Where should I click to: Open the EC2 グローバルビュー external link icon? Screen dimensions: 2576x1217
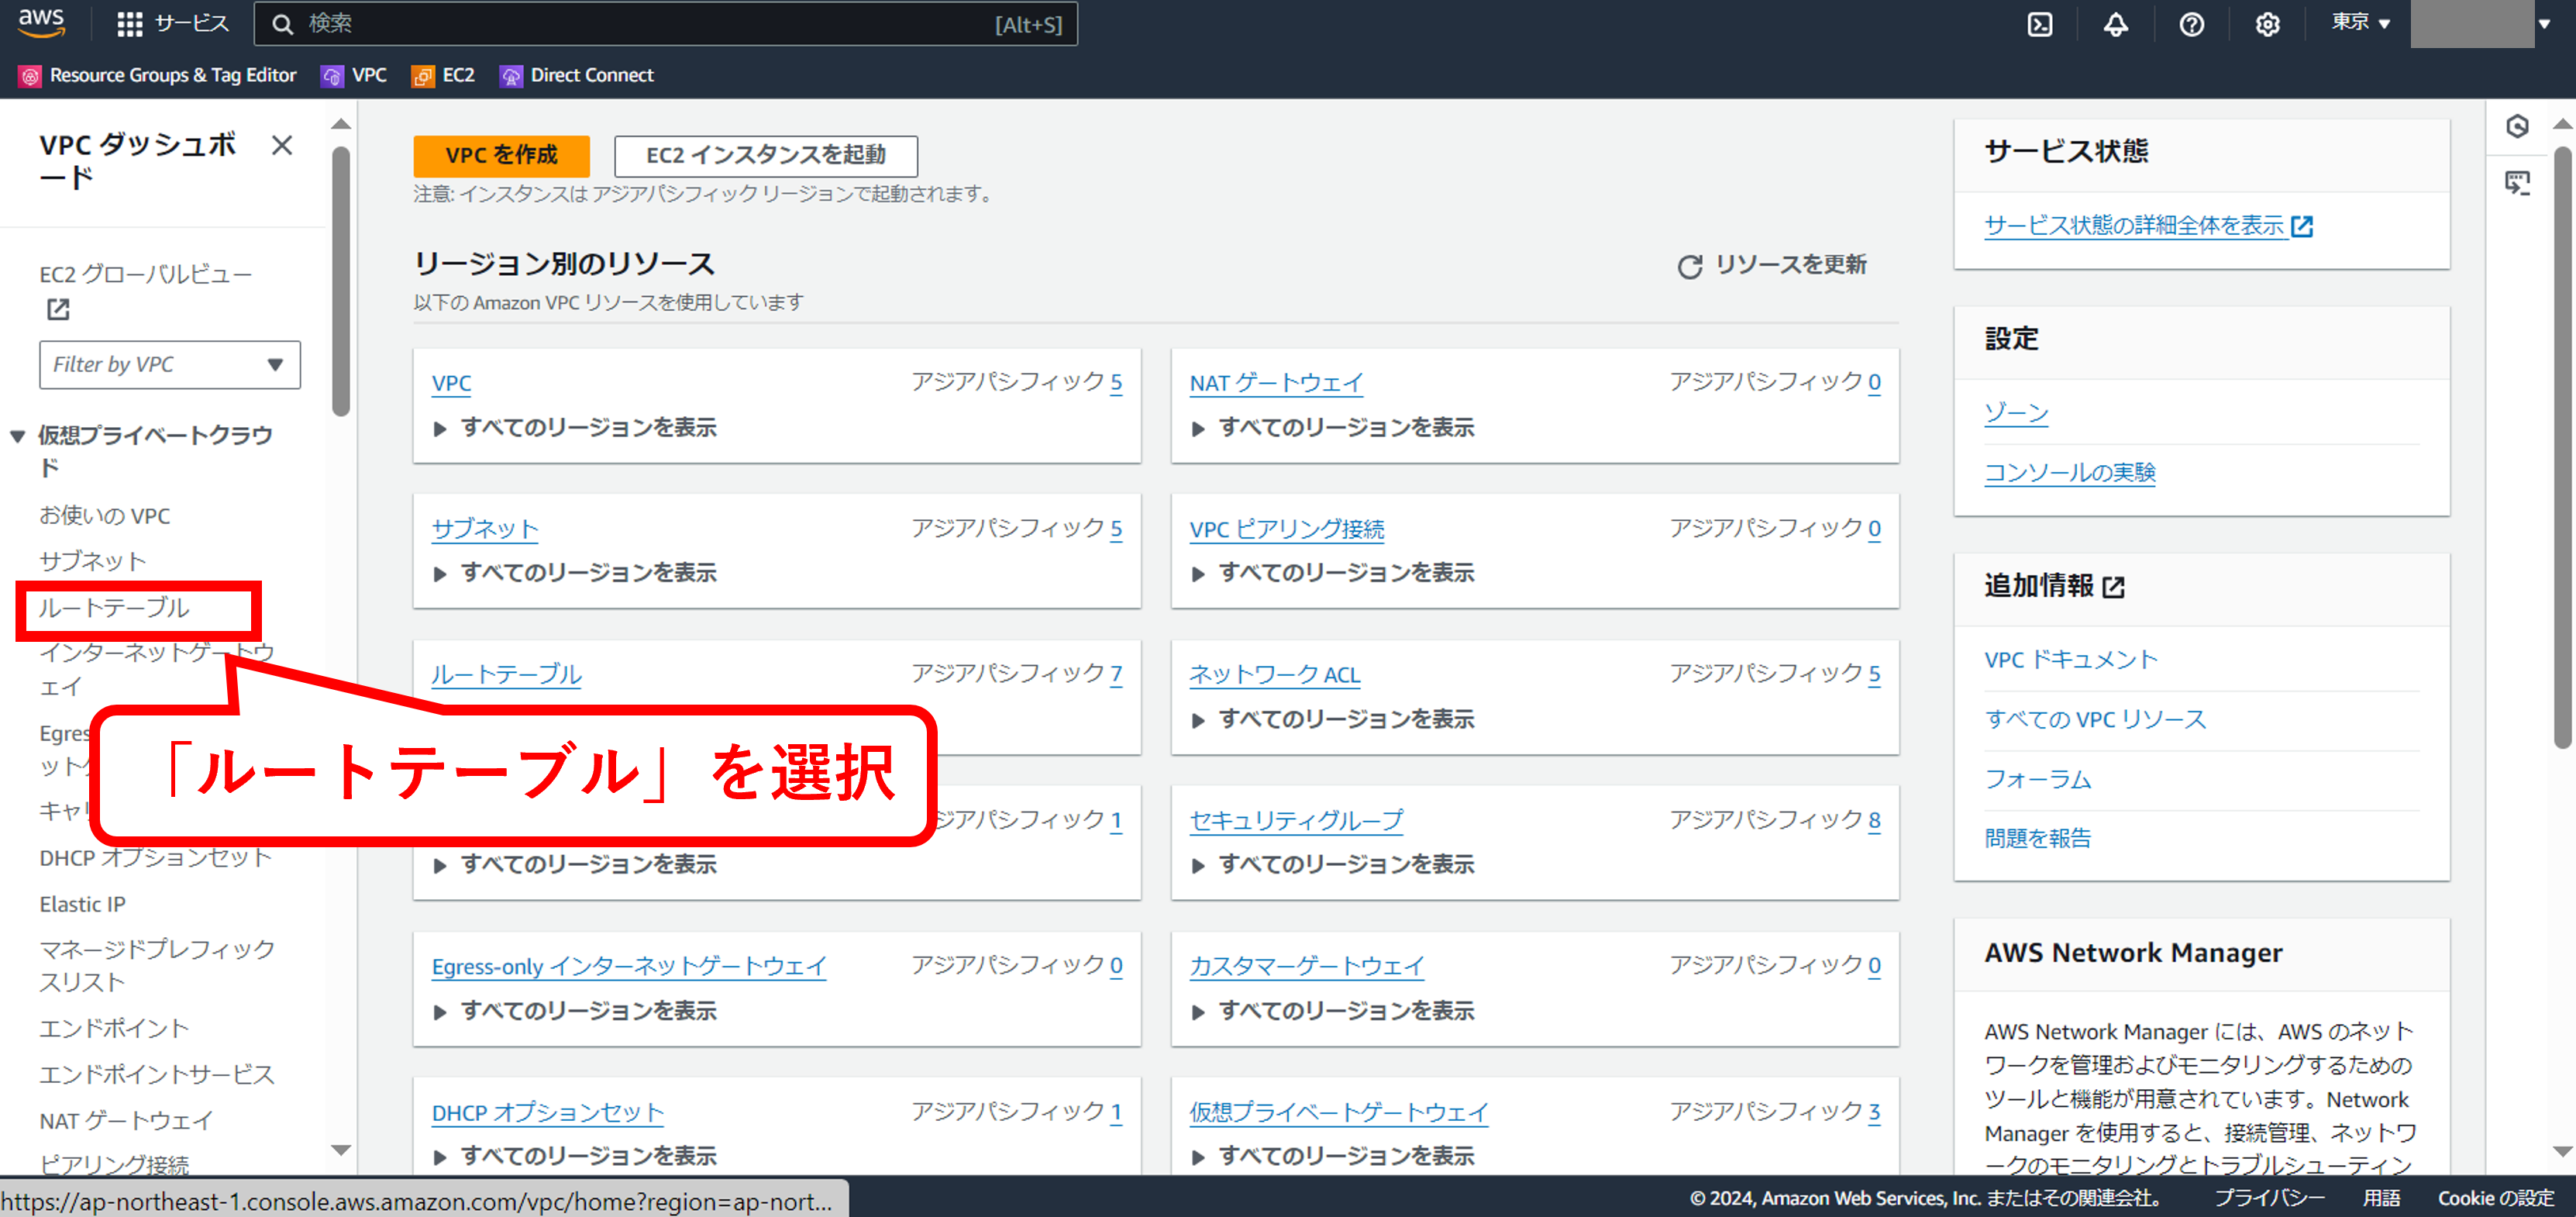[x=58, y=310]
